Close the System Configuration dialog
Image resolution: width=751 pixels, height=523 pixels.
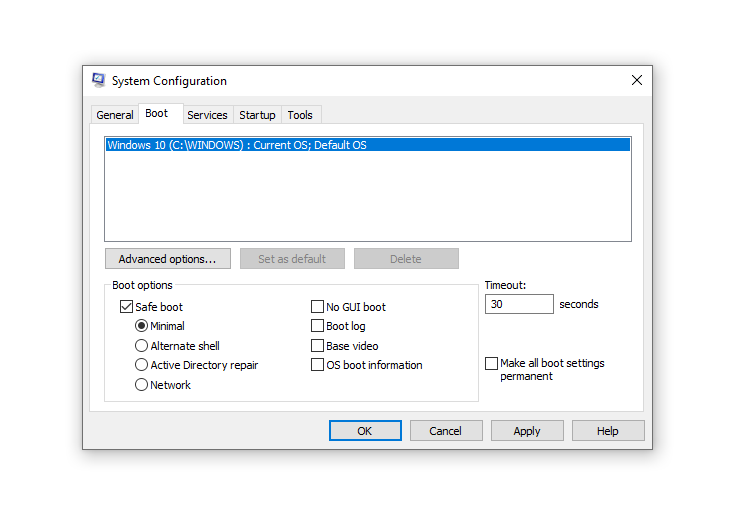tap(637, 80)
